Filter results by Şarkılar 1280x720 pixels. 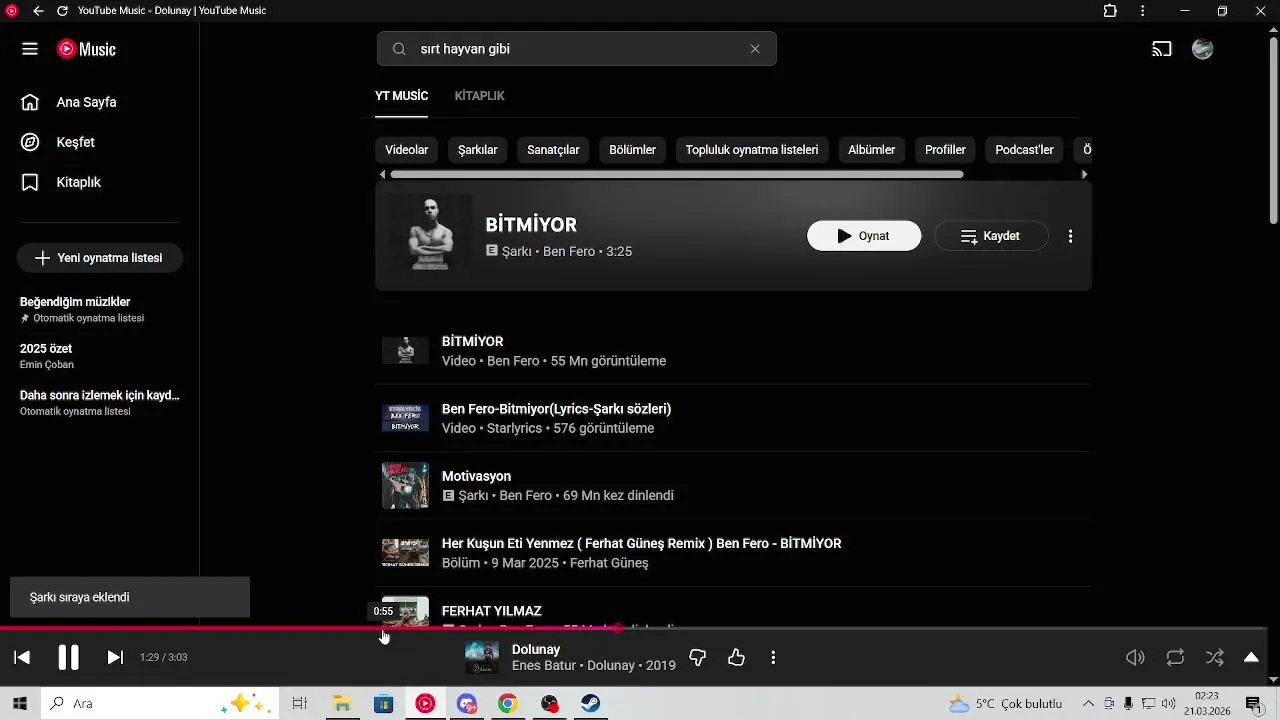(x=478, y=150)
